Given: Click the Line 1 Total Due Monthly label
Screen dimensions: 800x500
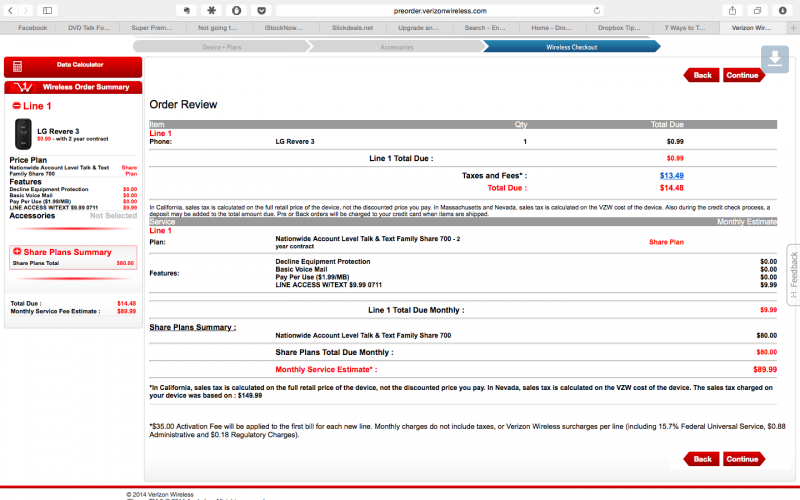Looking at the screenshot, I should click(x=416, y=310).
